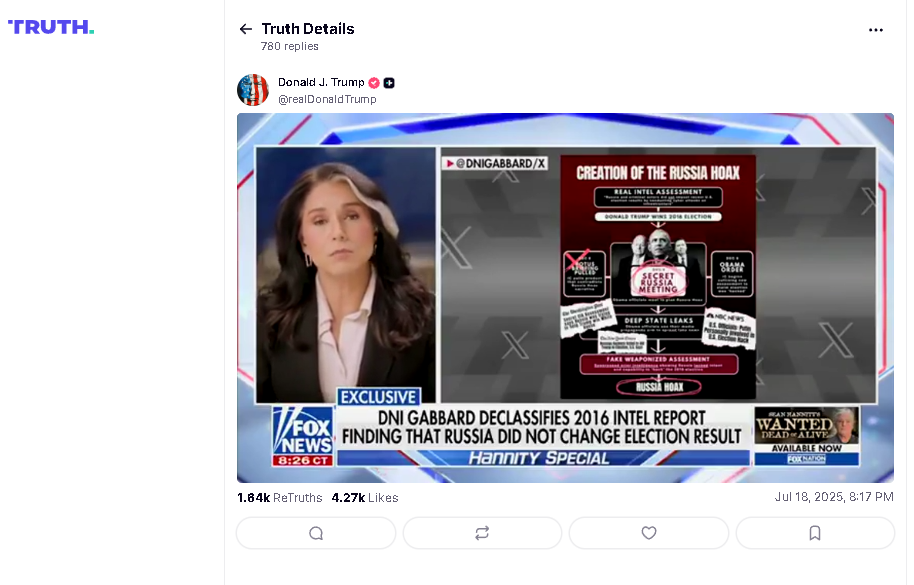Click the Creation of the Russia Hoax graphic

coord(658,277)
